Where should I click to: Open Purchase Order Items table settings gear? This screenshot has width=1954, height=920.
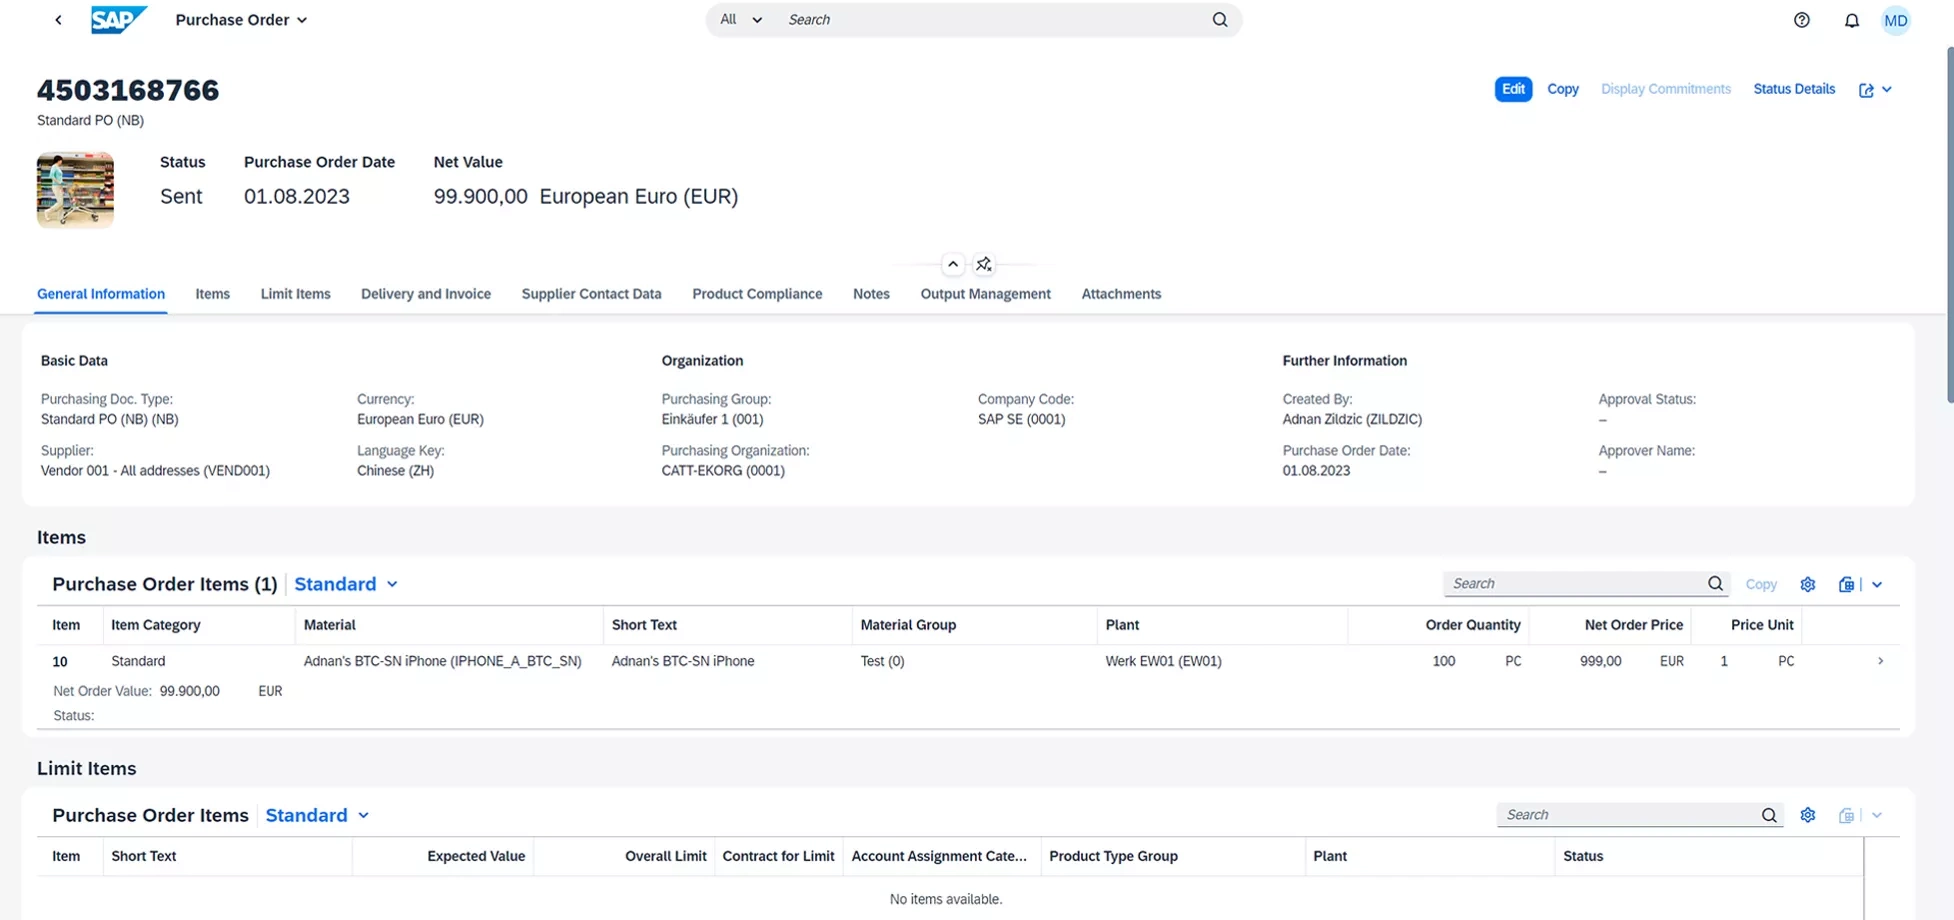(1808, 584)
